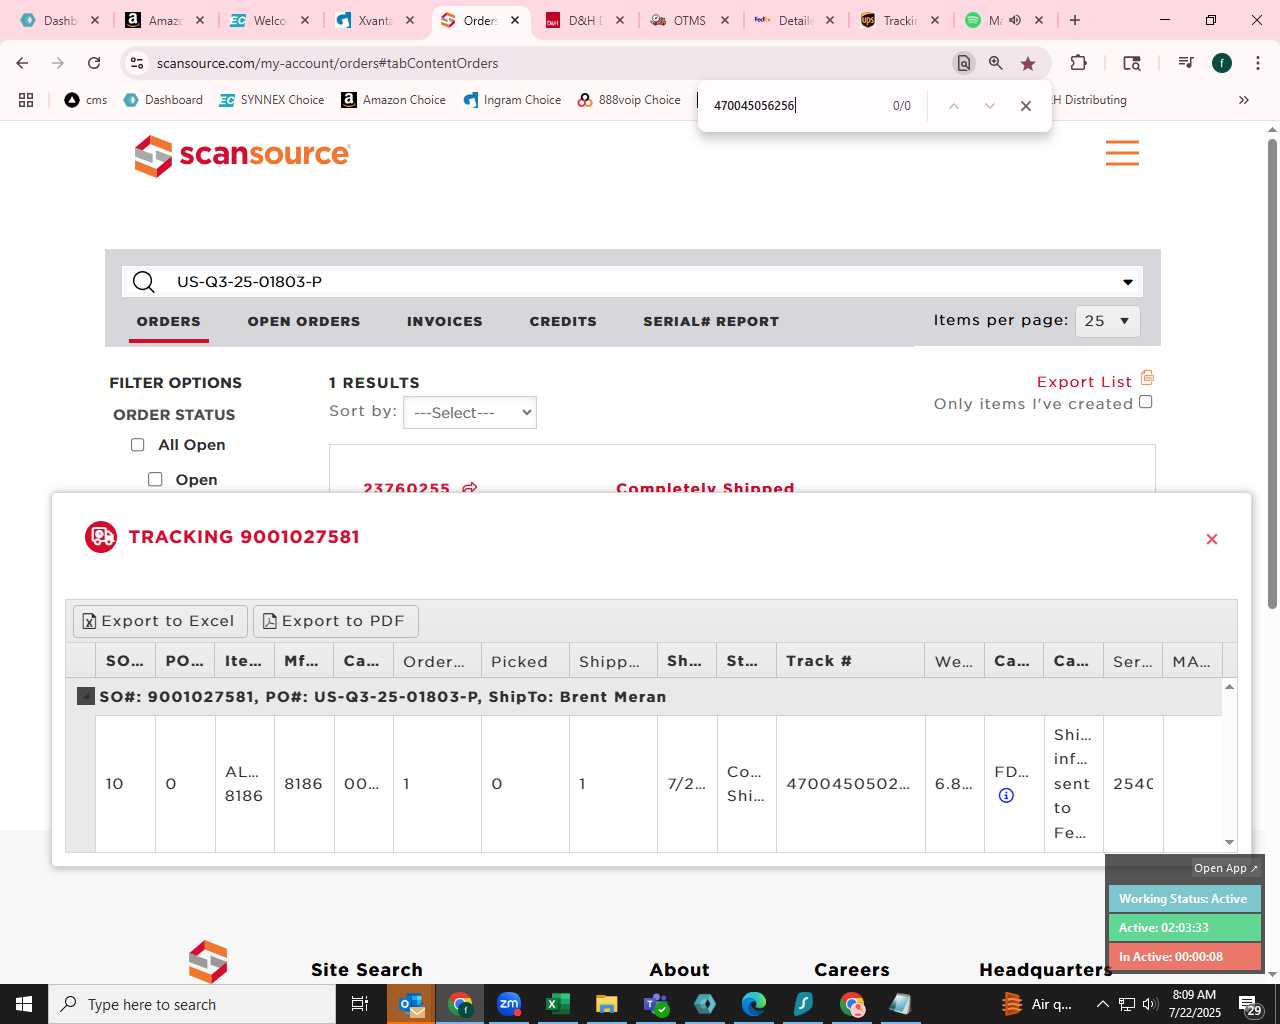Screen dimensions: 1280x1024
Task: Switch to the OPEN ORDERS tab
Action: point(304,322)
